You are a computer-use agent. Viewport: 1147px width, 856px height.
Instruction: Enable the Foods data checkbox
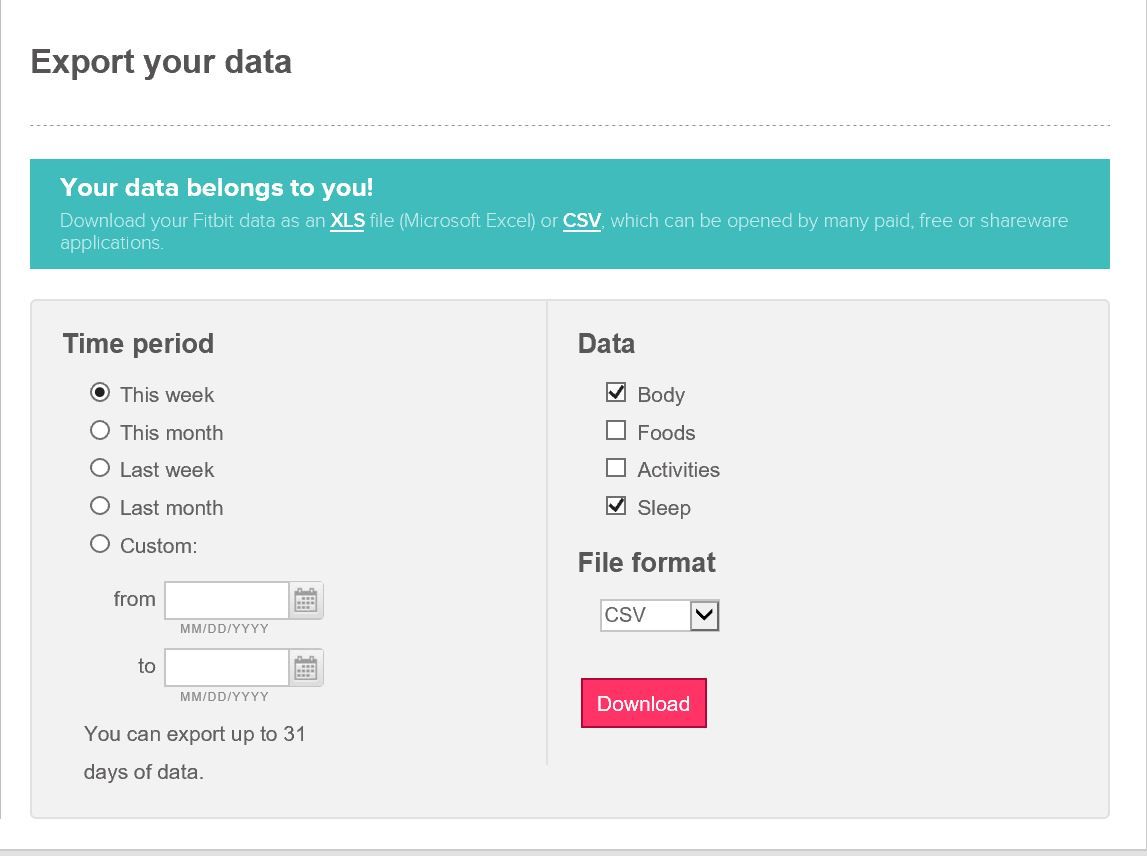[x=616, y=431]
